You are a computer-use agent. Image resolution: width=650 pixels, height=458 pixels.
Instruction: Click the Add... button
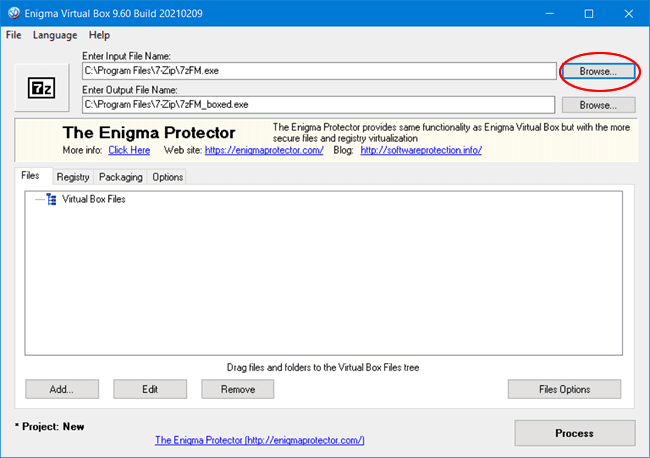[61, 389]
